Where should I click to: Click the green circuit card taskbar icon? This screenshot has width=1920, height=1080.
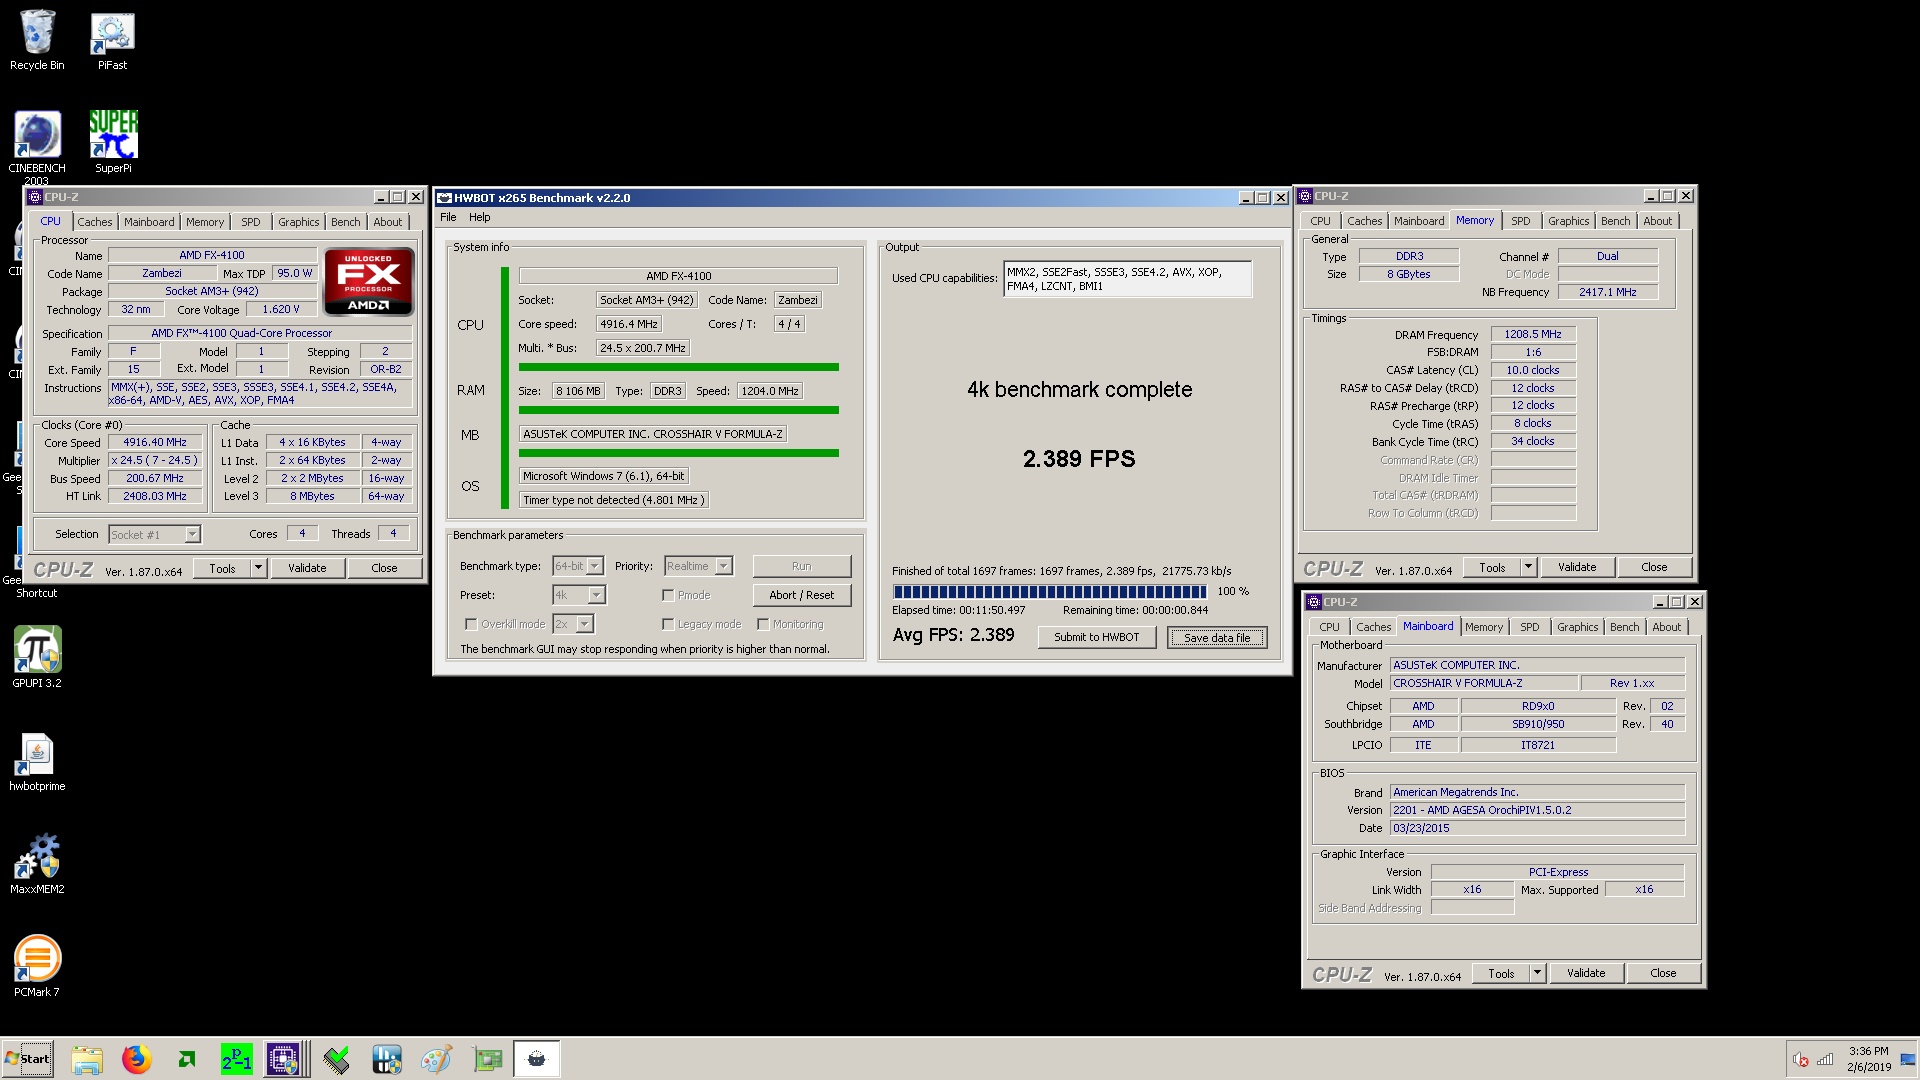pos(487,1059)
